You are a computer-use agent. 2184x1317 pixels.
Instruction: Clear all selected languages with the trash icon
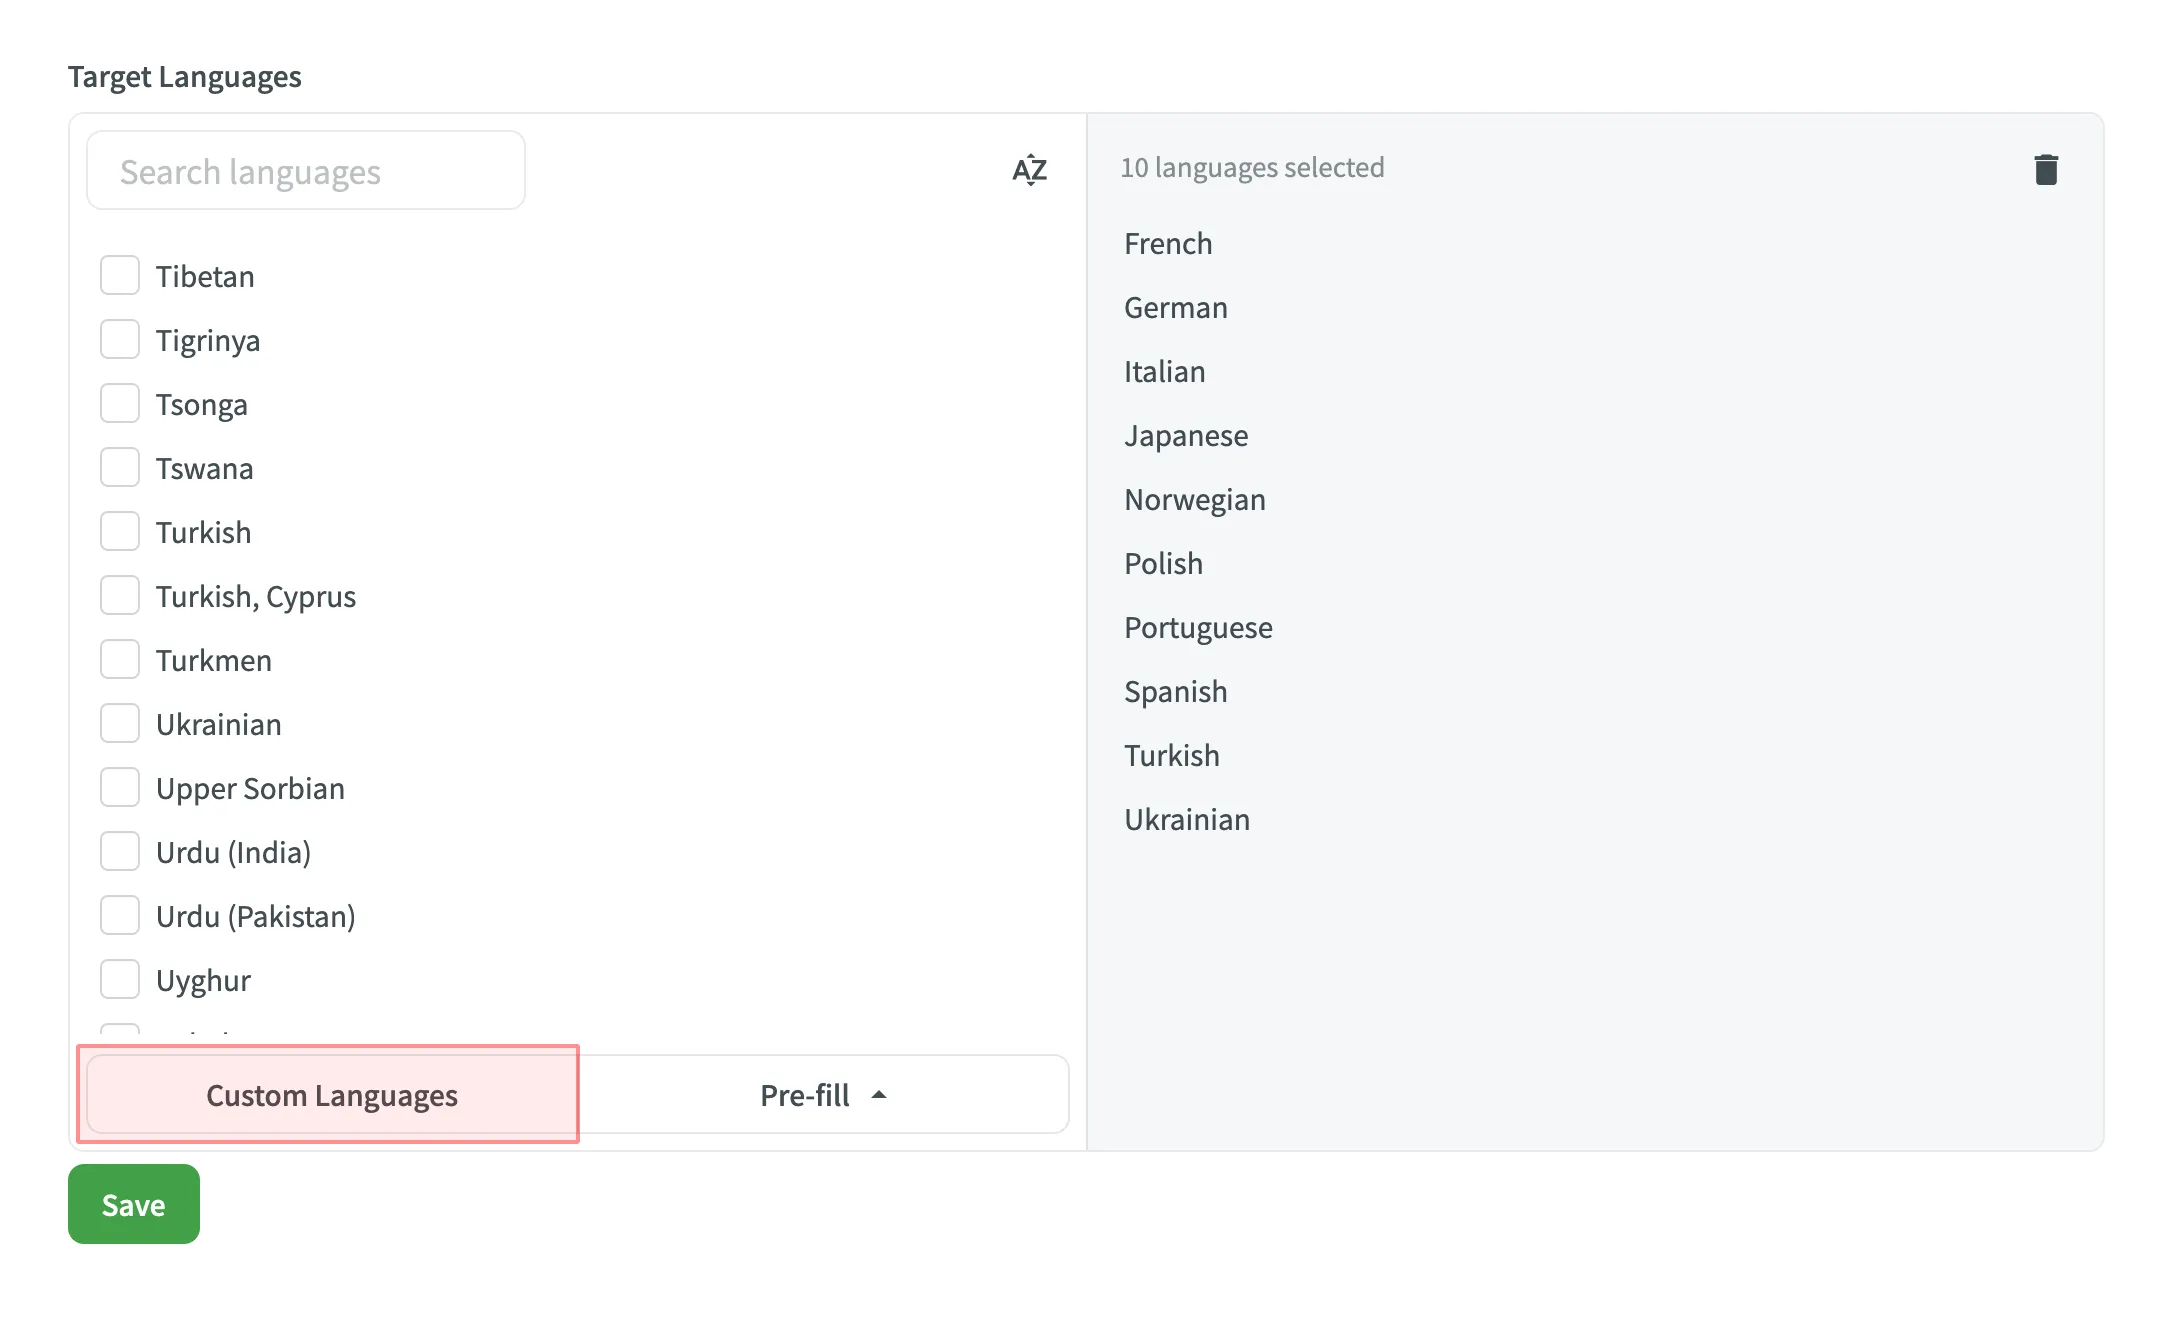[2046, 170]
